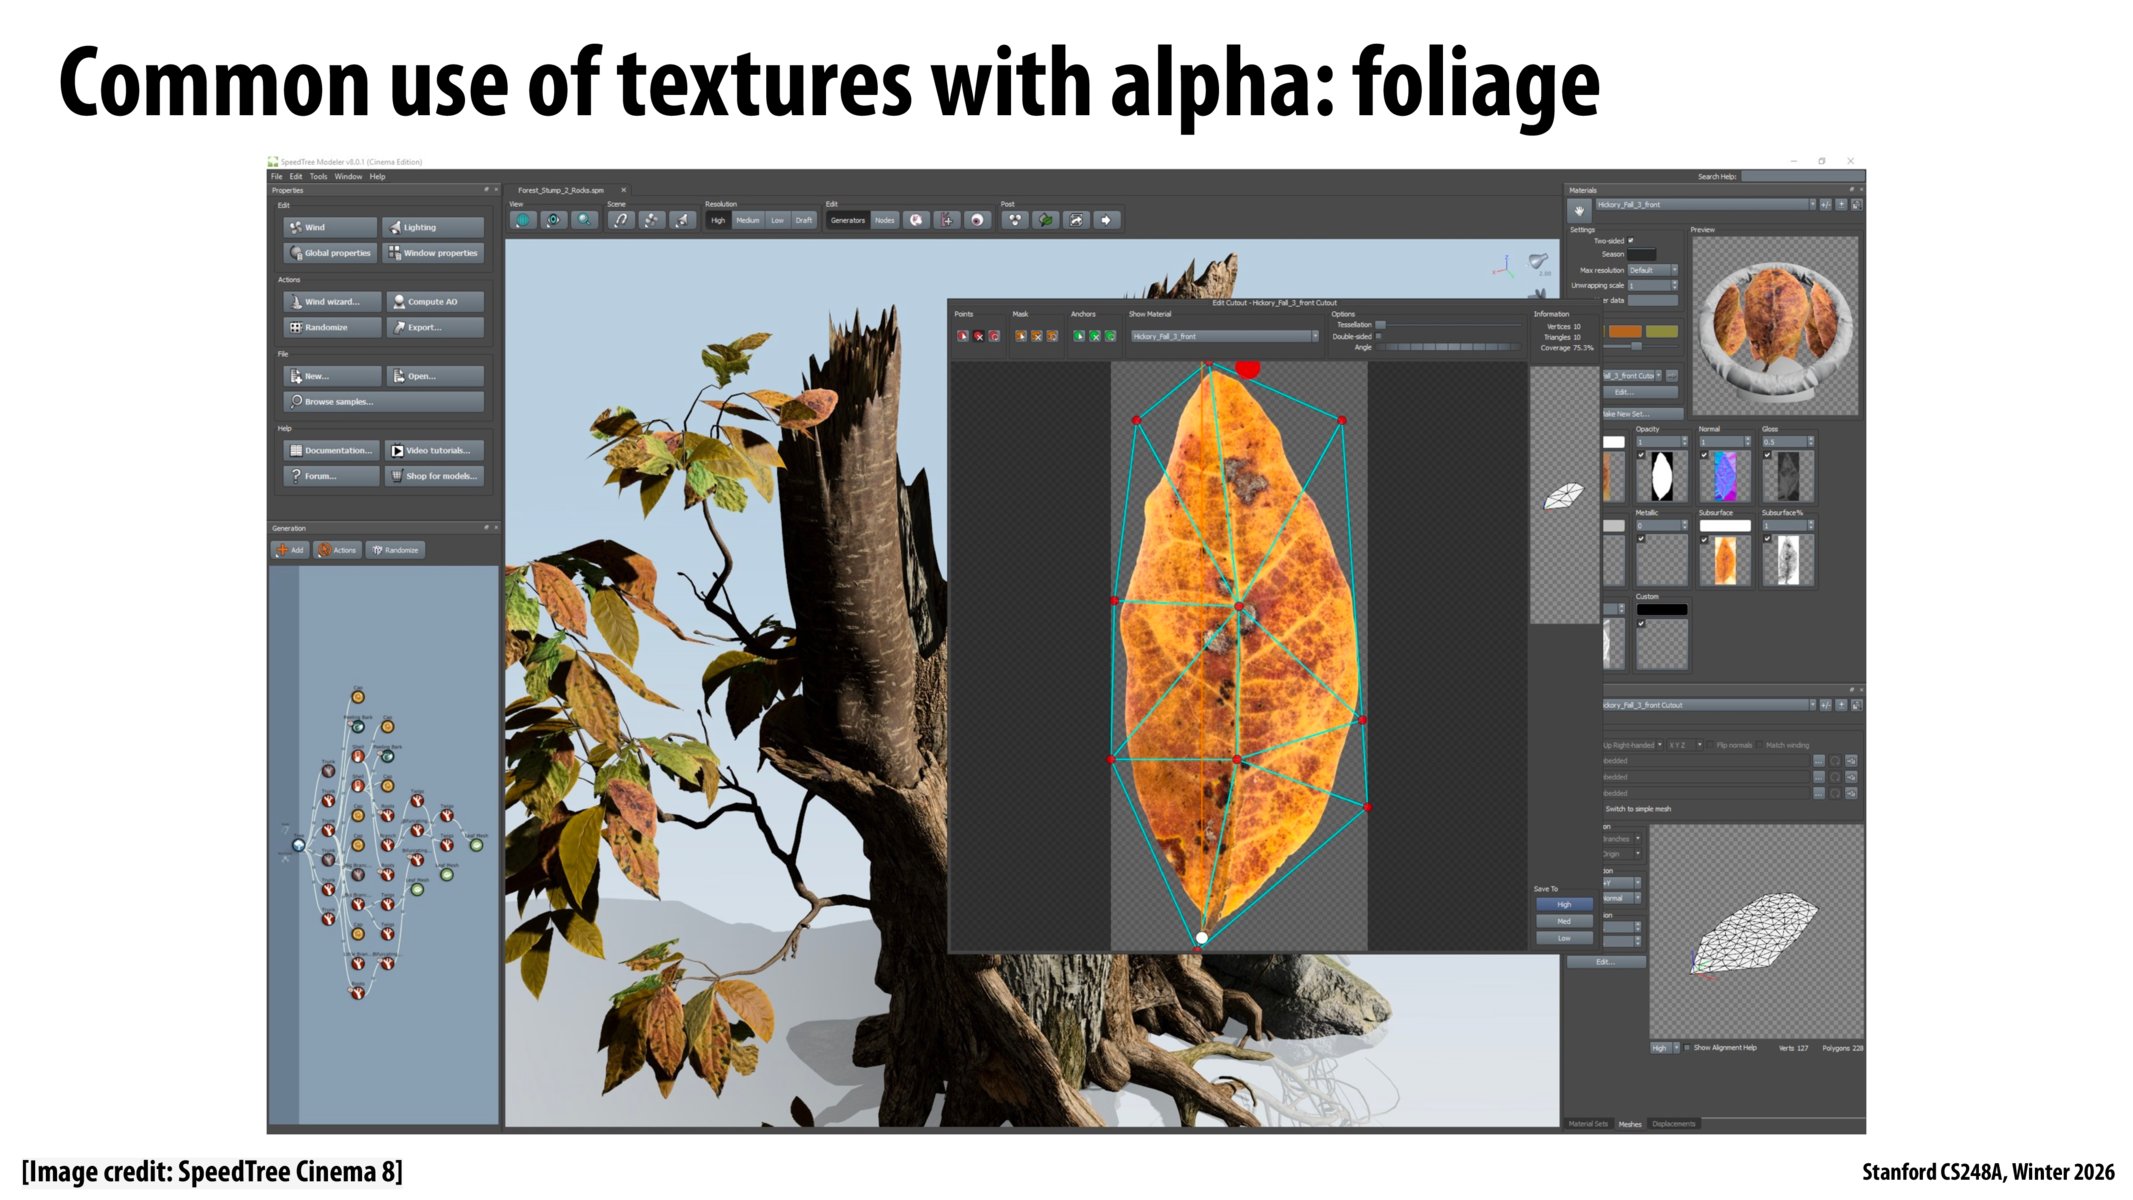Toggle the Double-sided option checkbox
Viewport: 2133px width, 1200px height.
[1379, 337]
